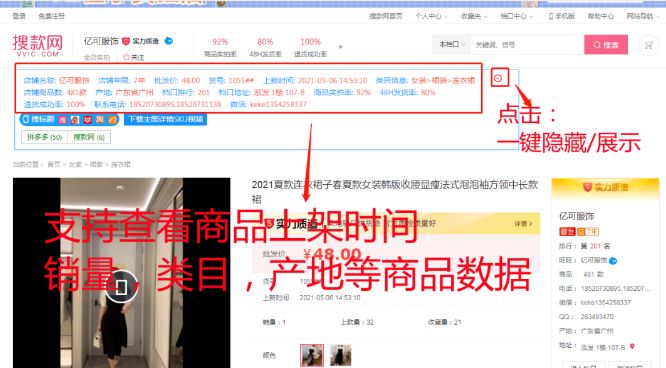Open the shopping cart icon

point(648,45)
